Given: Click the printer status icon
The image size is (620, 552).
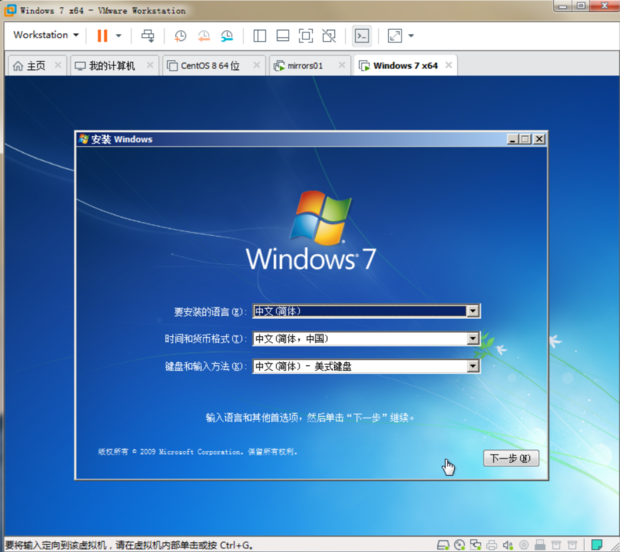Looking at the screenshot, I should point(491,545).
